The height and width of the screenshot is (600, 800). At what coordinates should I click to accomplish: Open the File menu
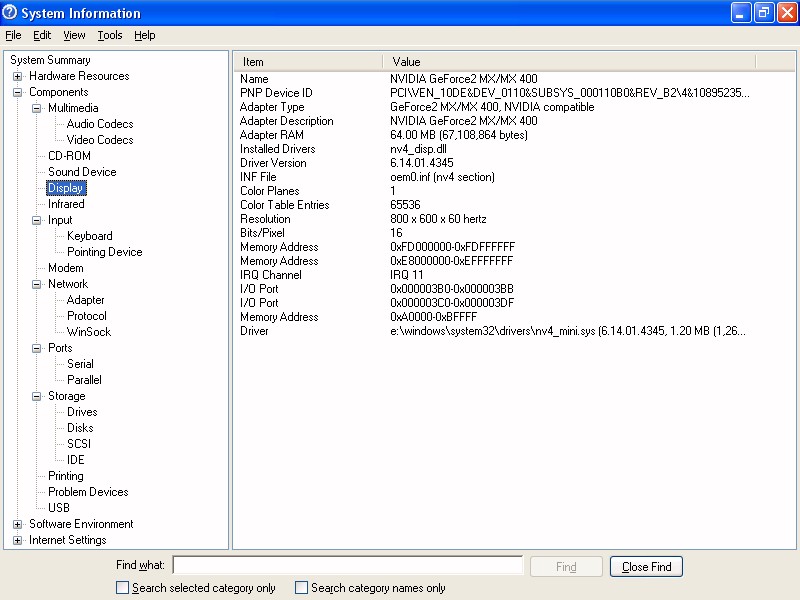(13, 35)
